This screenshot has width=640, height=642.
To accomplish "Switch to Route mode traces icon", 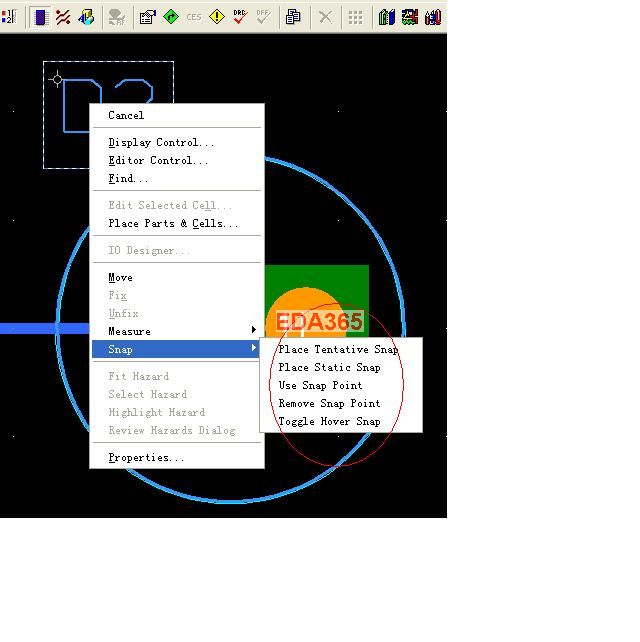I will pos(63,17).
